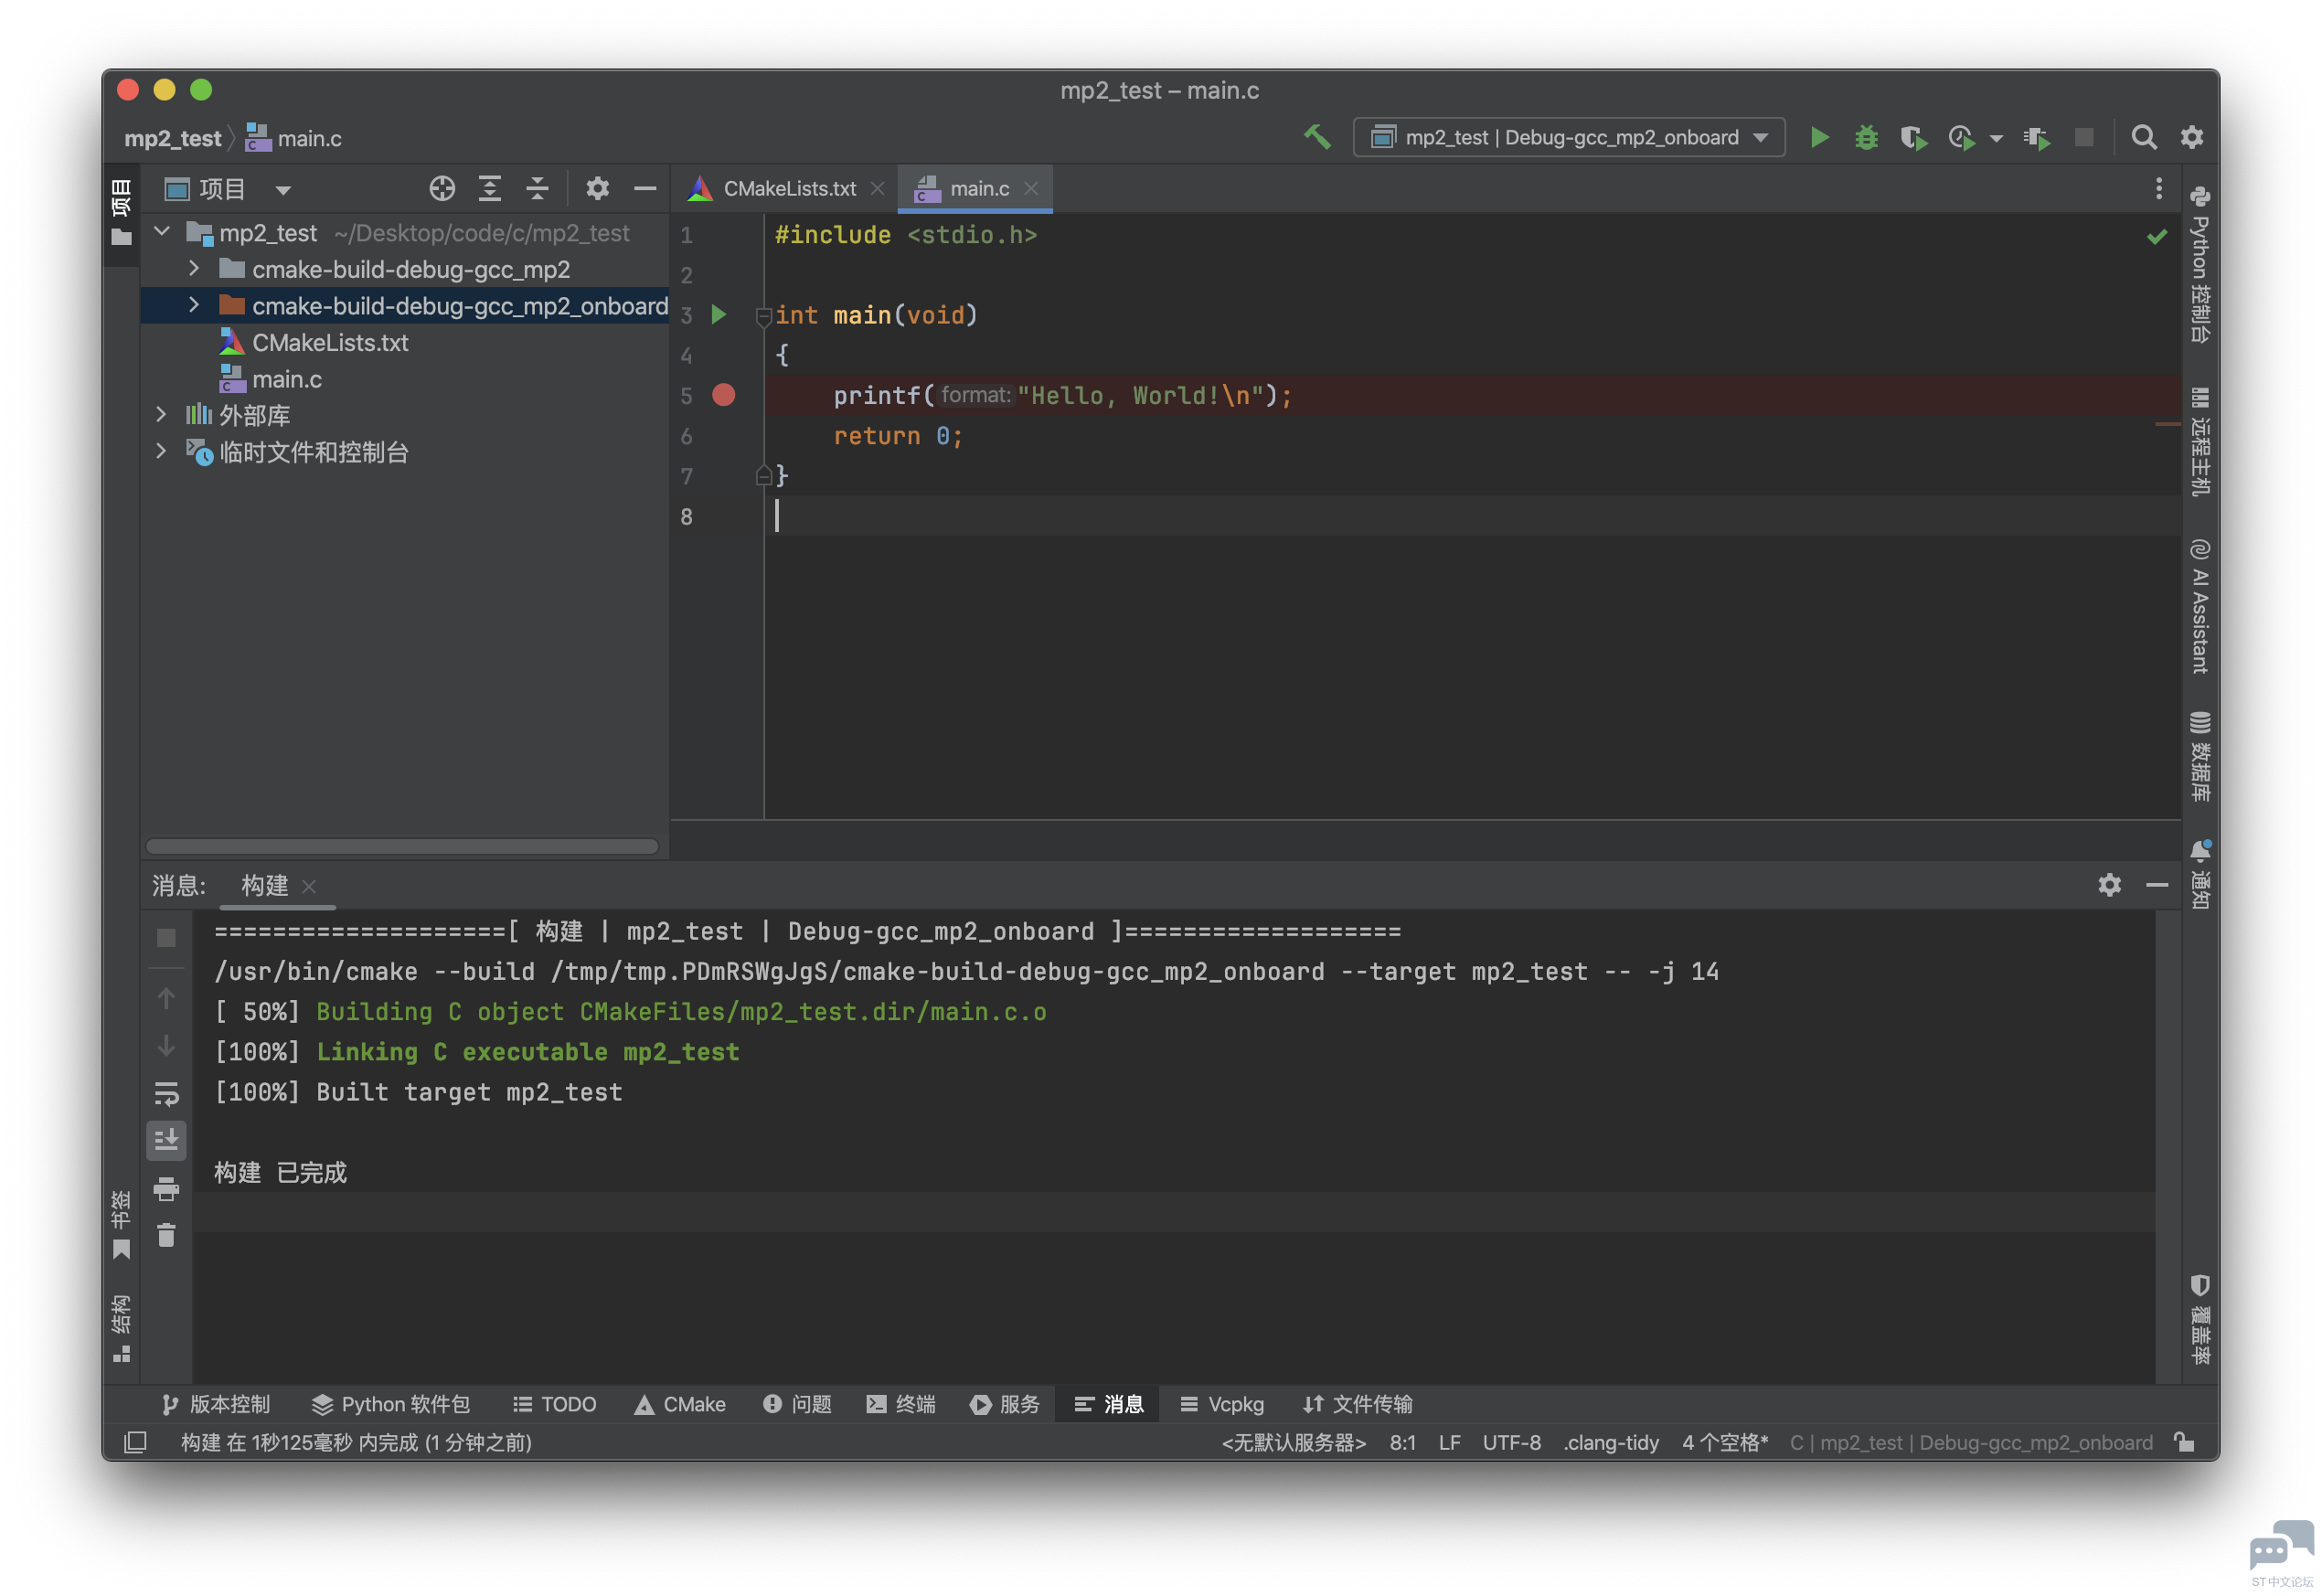Run main from gutter arrow
Screen dimensions: 2322x1596
(x=718, y=315)
